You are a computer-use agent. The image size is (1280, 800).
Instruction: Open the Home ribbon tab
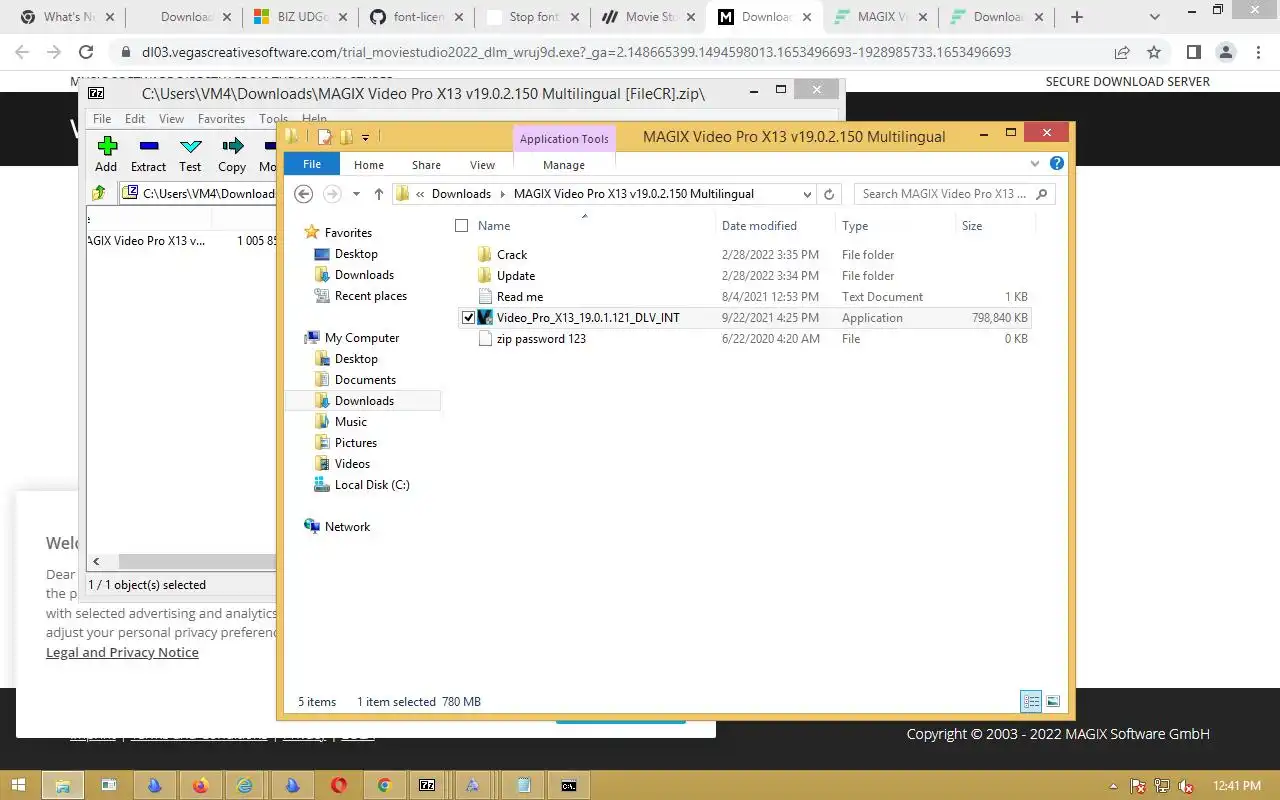369,164
